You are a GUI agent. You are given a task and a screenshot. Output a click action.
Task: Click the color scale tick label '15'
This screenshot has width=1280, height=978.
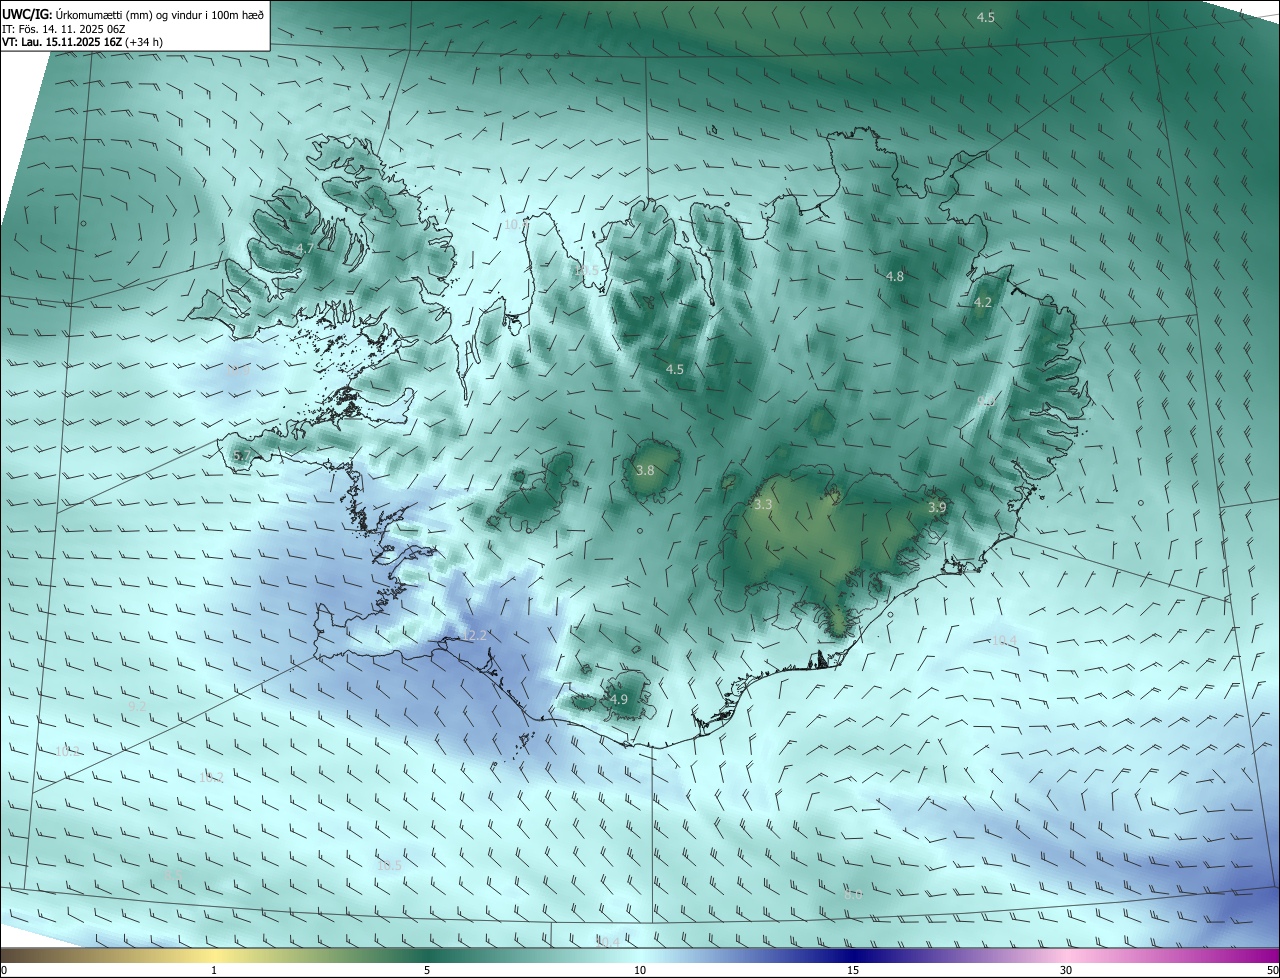pyautogui.click(x=853, y=970)
